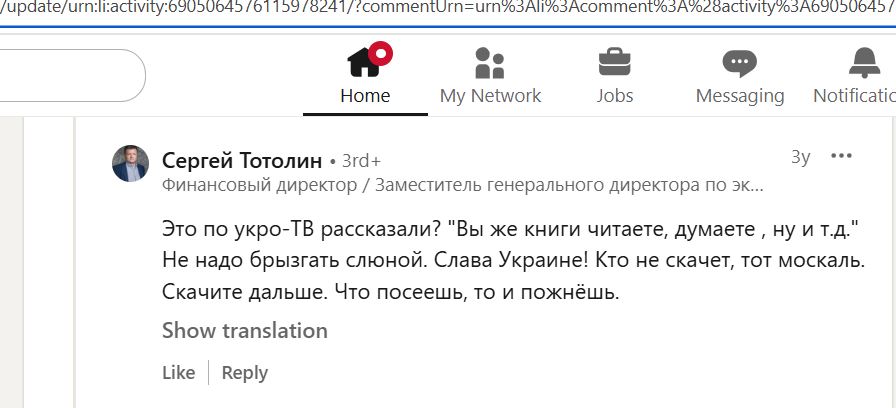Reply to Сергей Тотолин's comment
The width and height of the screenshot is (896, 408).
coord(245,373)
